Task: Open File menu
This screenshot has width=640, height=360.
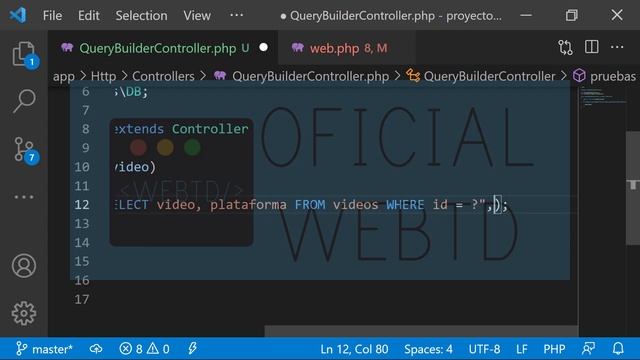Action: [x=52, y=16]
